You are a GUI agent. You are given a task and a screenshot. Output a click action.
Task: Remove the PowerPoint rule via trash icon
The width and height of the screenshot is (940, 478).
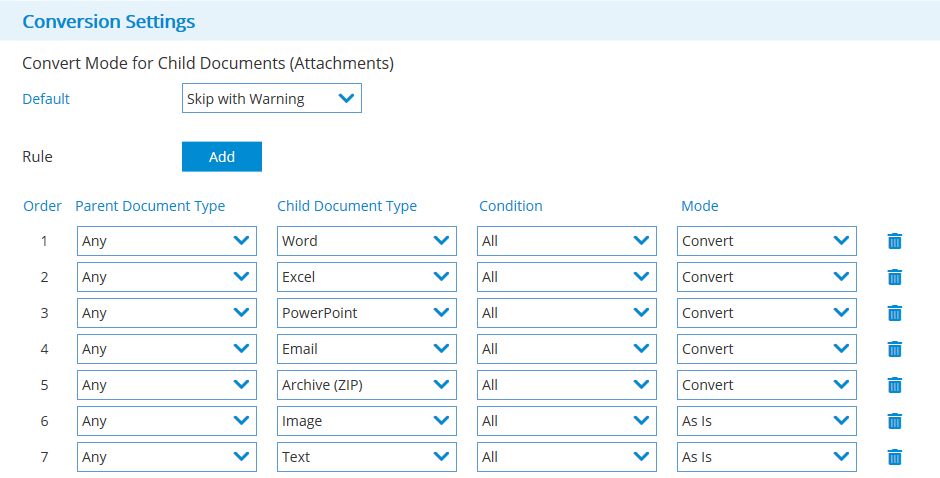click(x=894, y=313)
